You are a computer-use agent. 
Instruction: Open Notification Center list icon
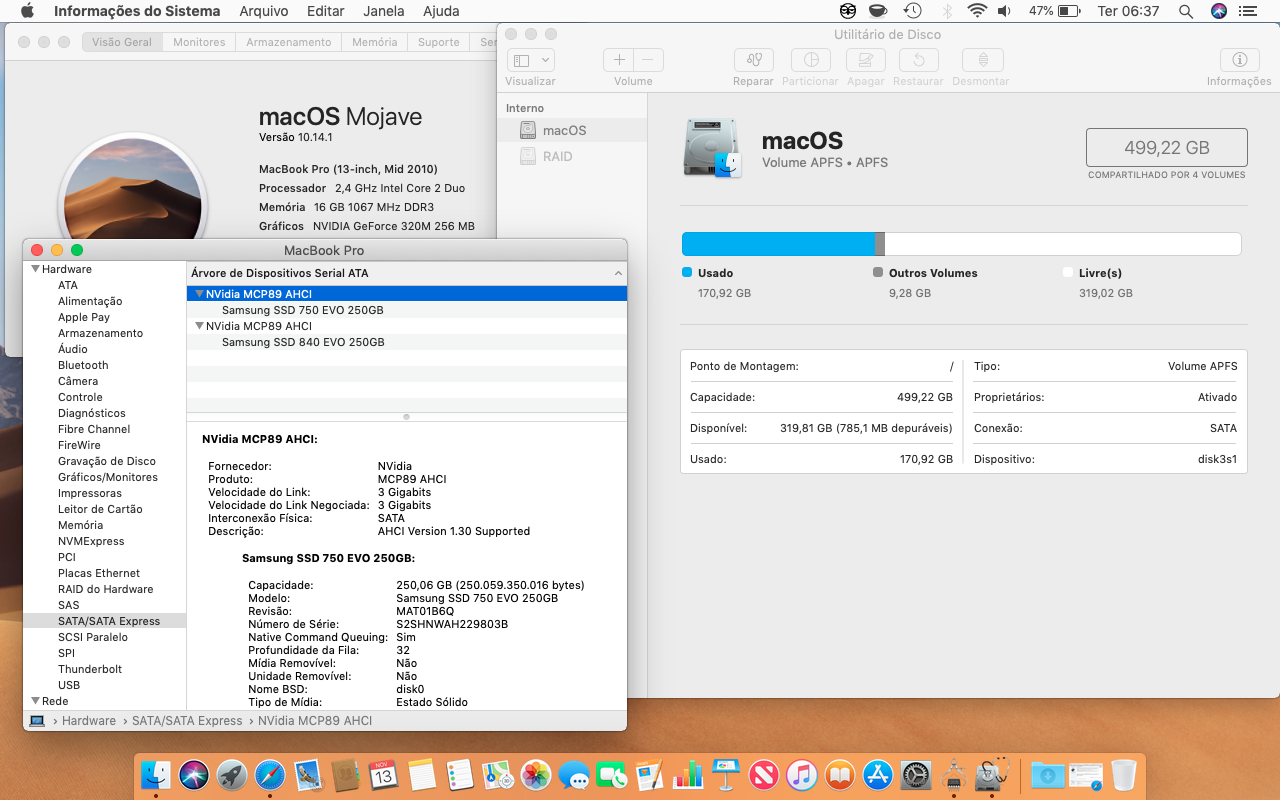pyautogui.click(x=1247, y=11)
